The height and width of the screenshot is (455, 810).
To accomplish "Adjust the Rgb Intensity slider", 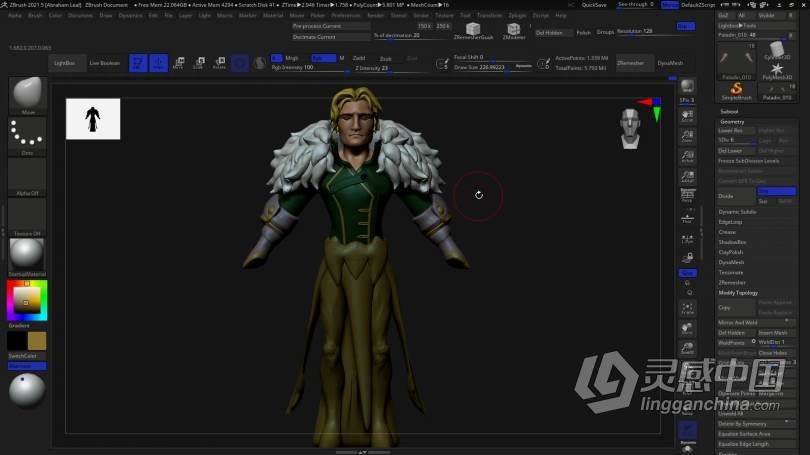I will pyautogui.click(x=310, y=68).
